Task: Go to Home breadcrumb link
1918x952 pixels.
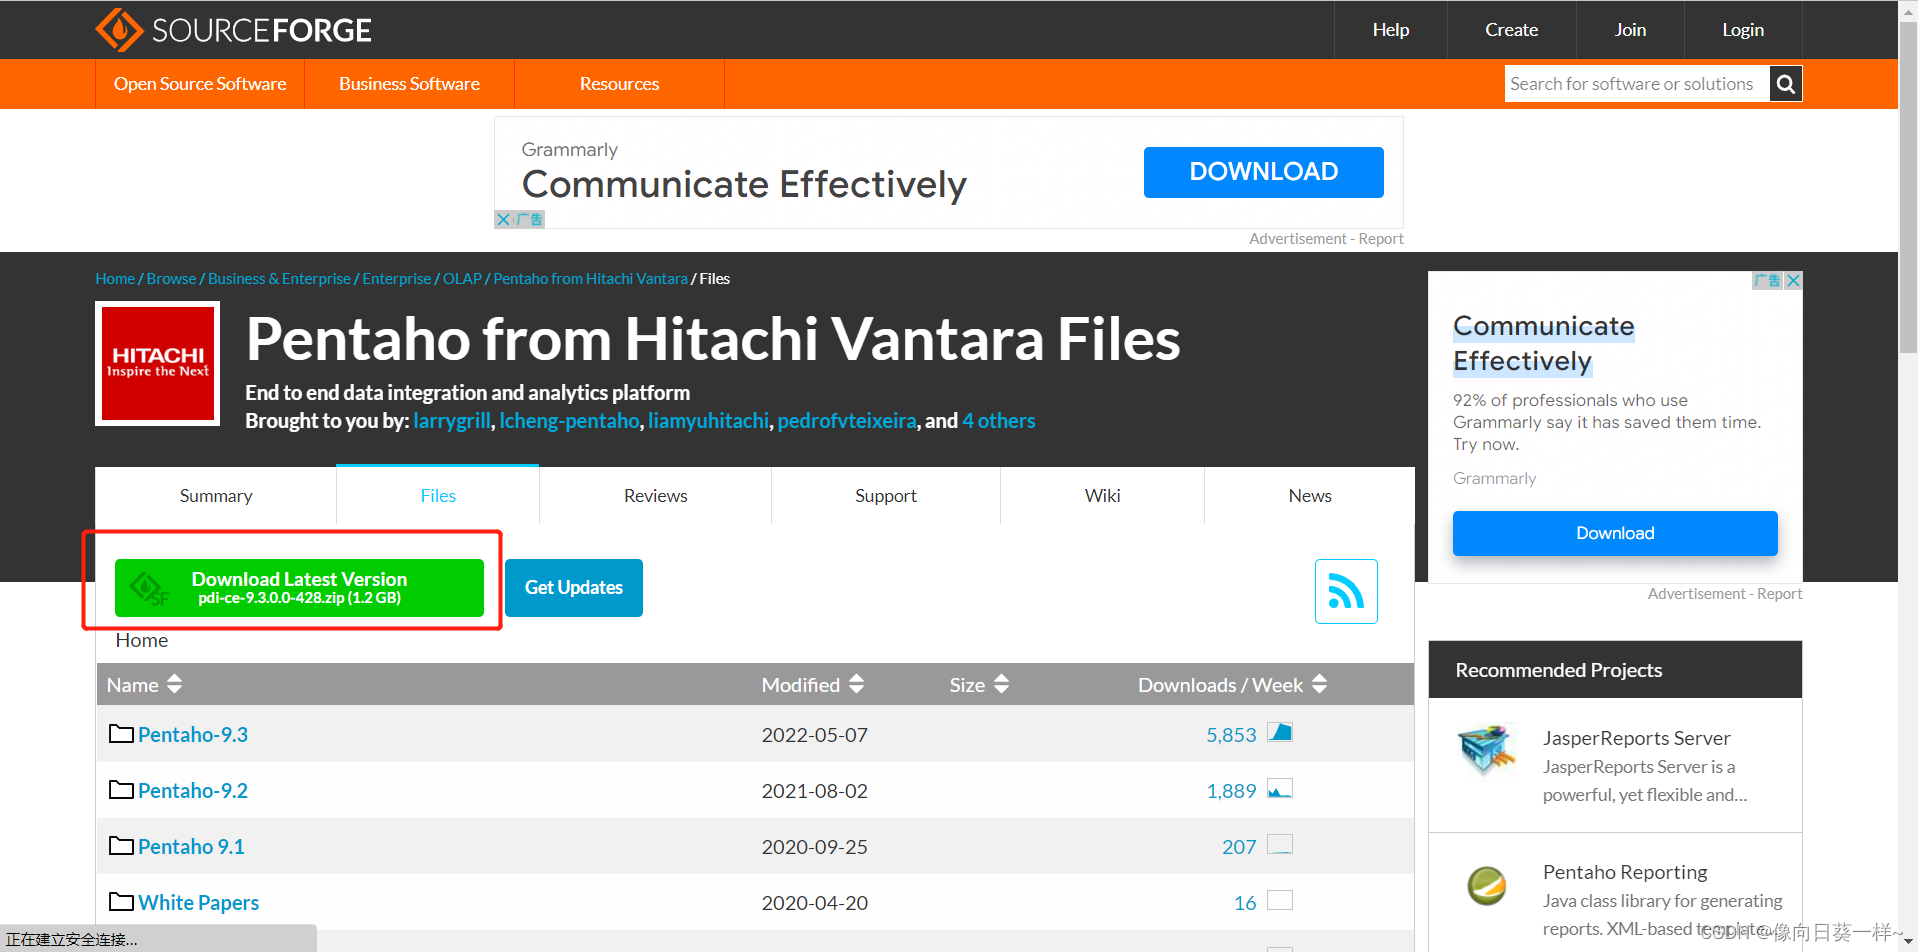Action: [115, 279]
